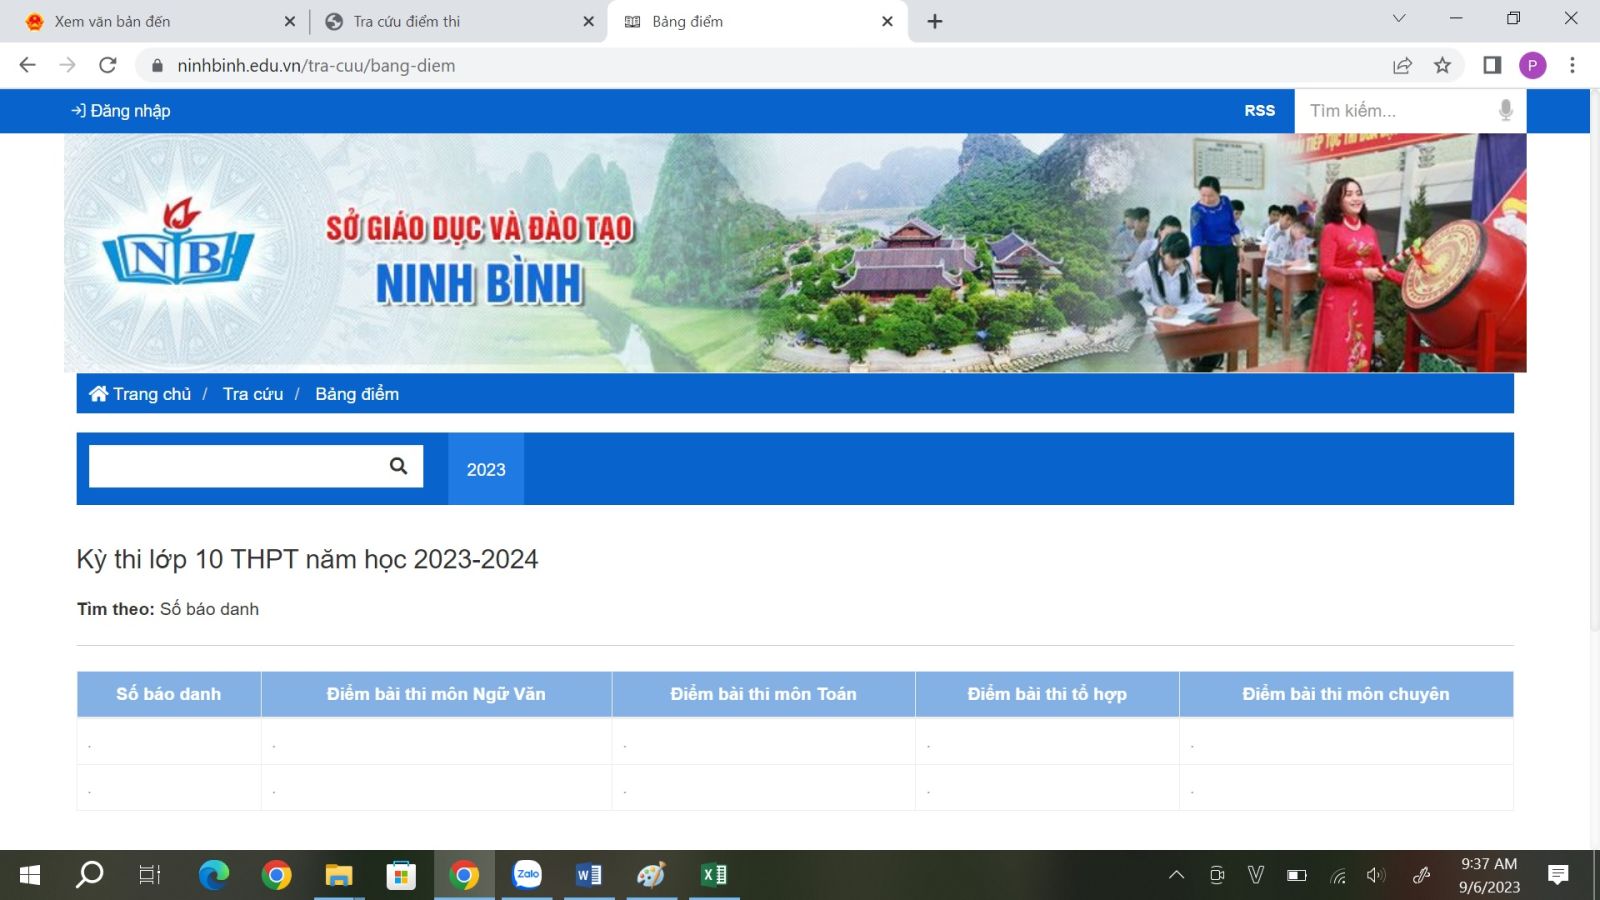
Task: Click the candidate number search input field
Action: [x=238, y=466]
